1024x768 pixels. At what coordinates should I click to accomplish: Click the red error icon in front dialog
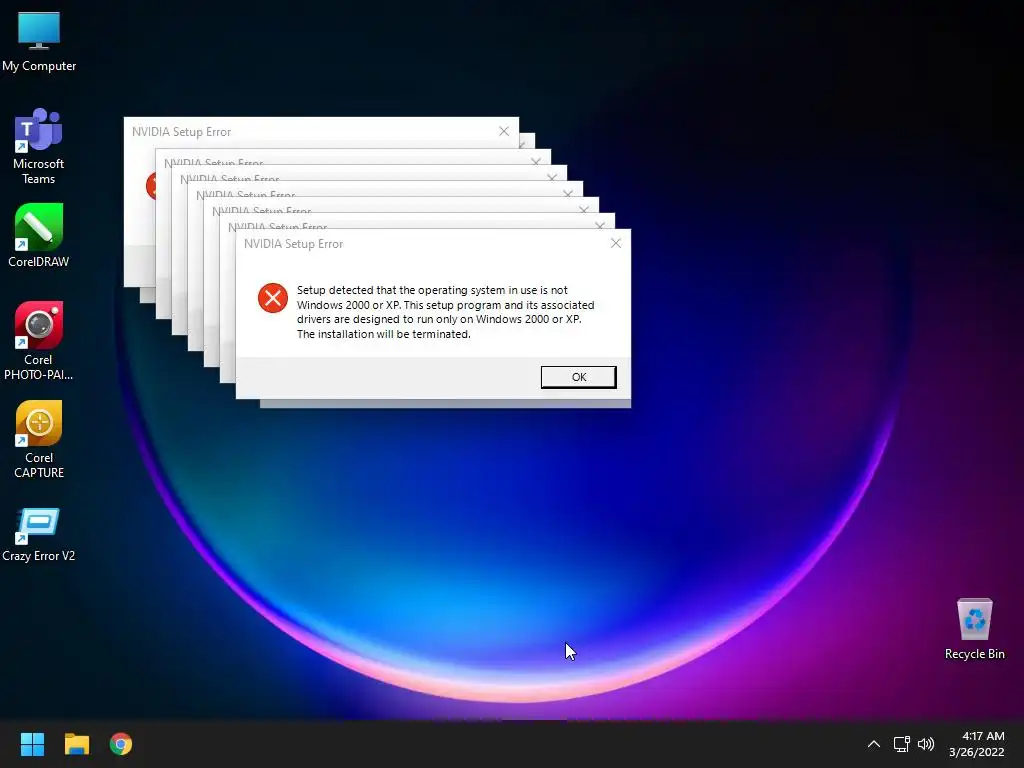click(x=273, y=298)
